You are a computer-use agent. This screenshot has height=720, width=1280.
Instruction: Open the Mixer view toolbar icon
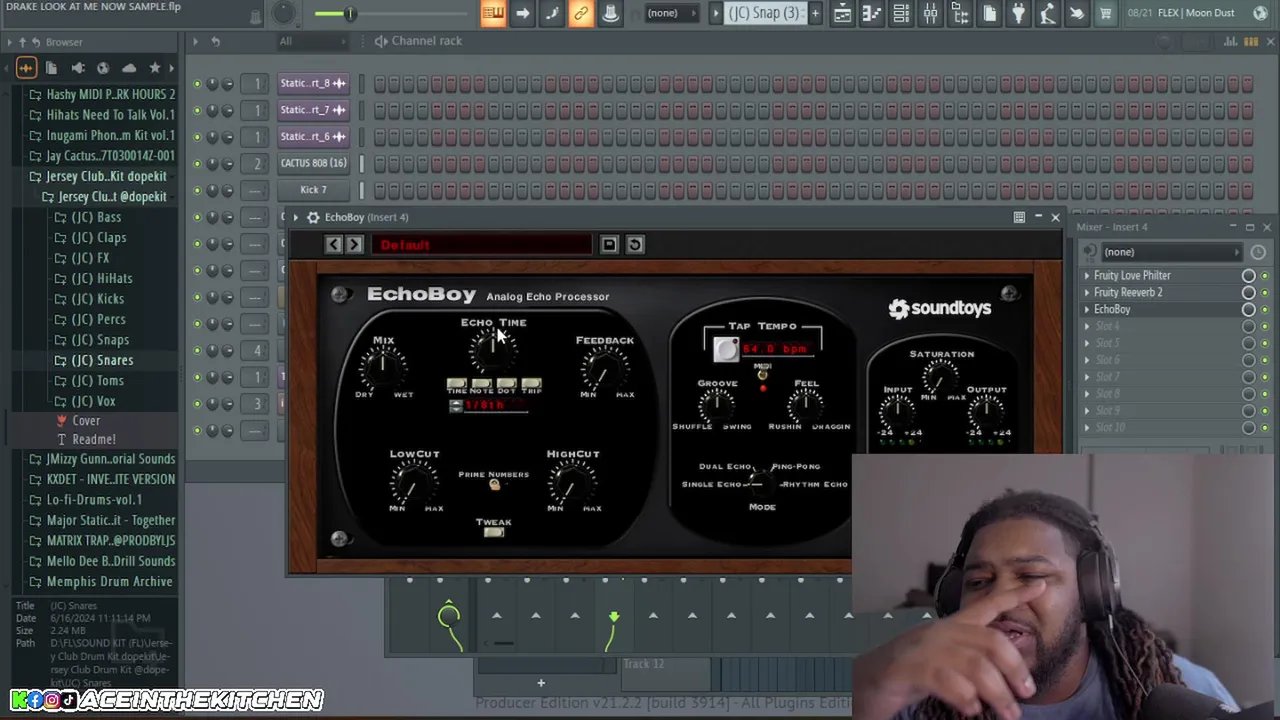coord(930,13)
